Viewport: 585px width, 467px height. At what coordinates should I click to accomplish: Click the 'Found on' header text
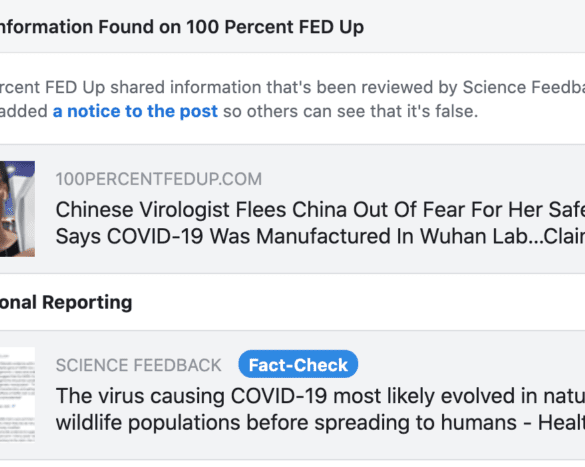(140, 27)
